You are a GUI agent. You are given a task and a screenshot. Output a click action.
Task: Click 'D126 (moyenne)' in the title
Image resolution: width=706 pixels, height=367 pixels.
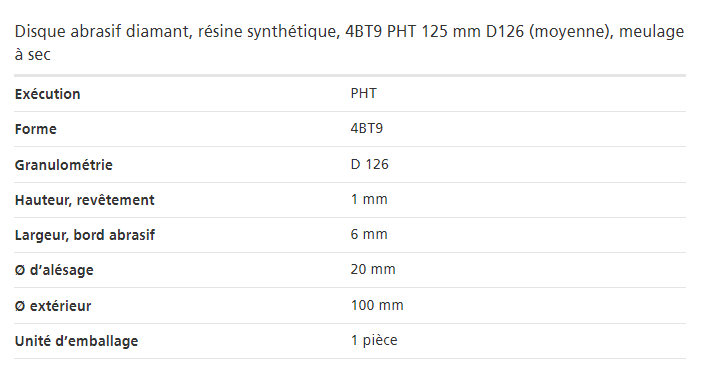pos(550,32)
